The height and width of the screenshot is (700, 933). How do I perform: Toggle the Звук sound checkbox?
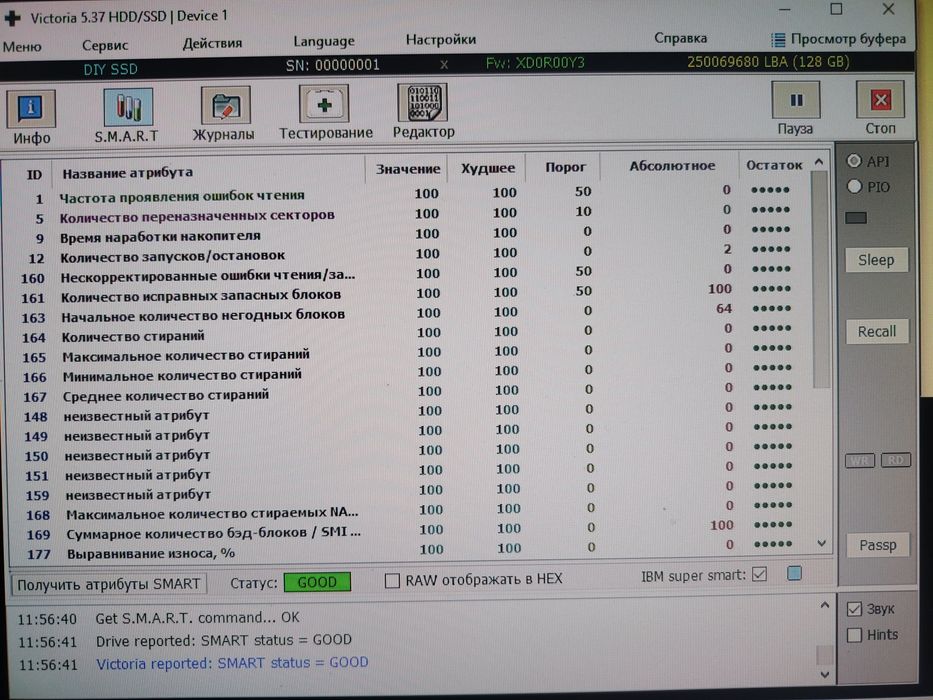(x=854, y=609)
